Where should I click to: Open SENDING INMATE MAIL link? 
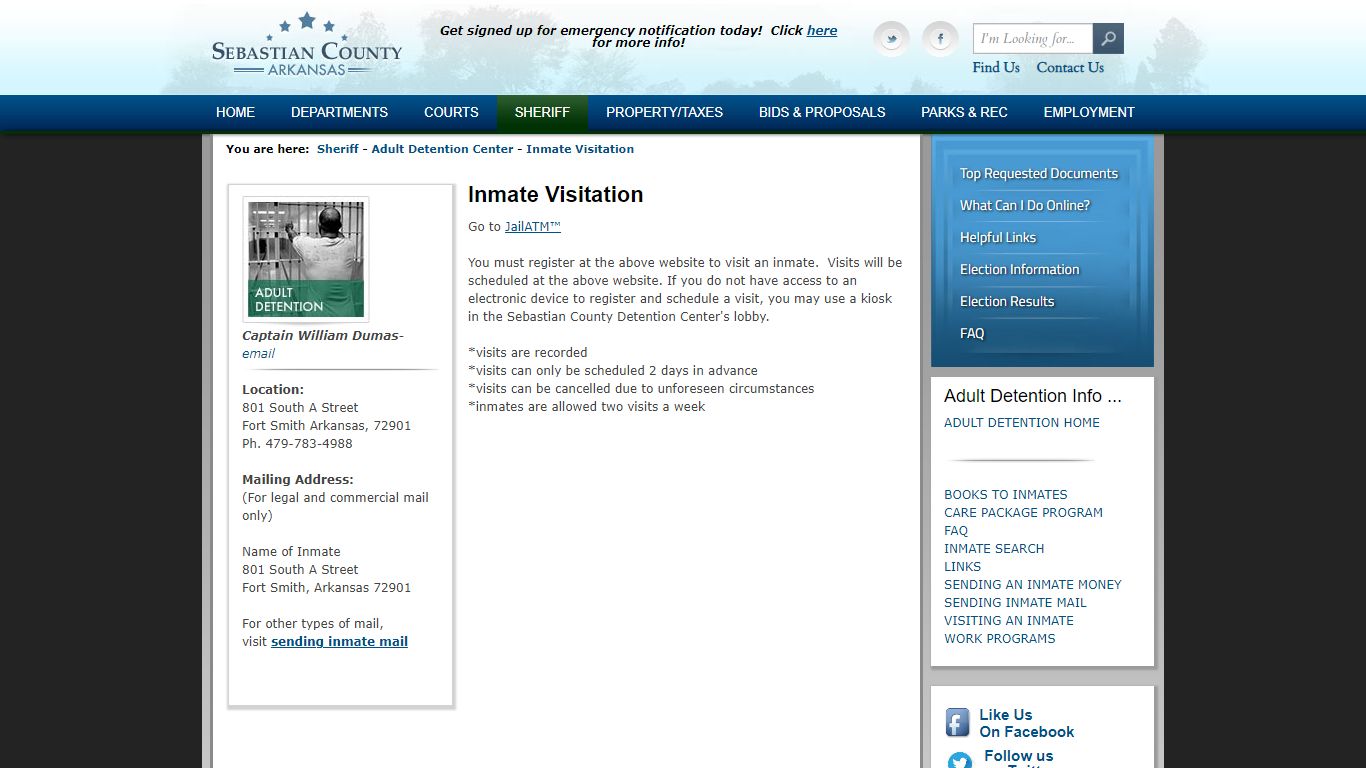[1015, 603]
